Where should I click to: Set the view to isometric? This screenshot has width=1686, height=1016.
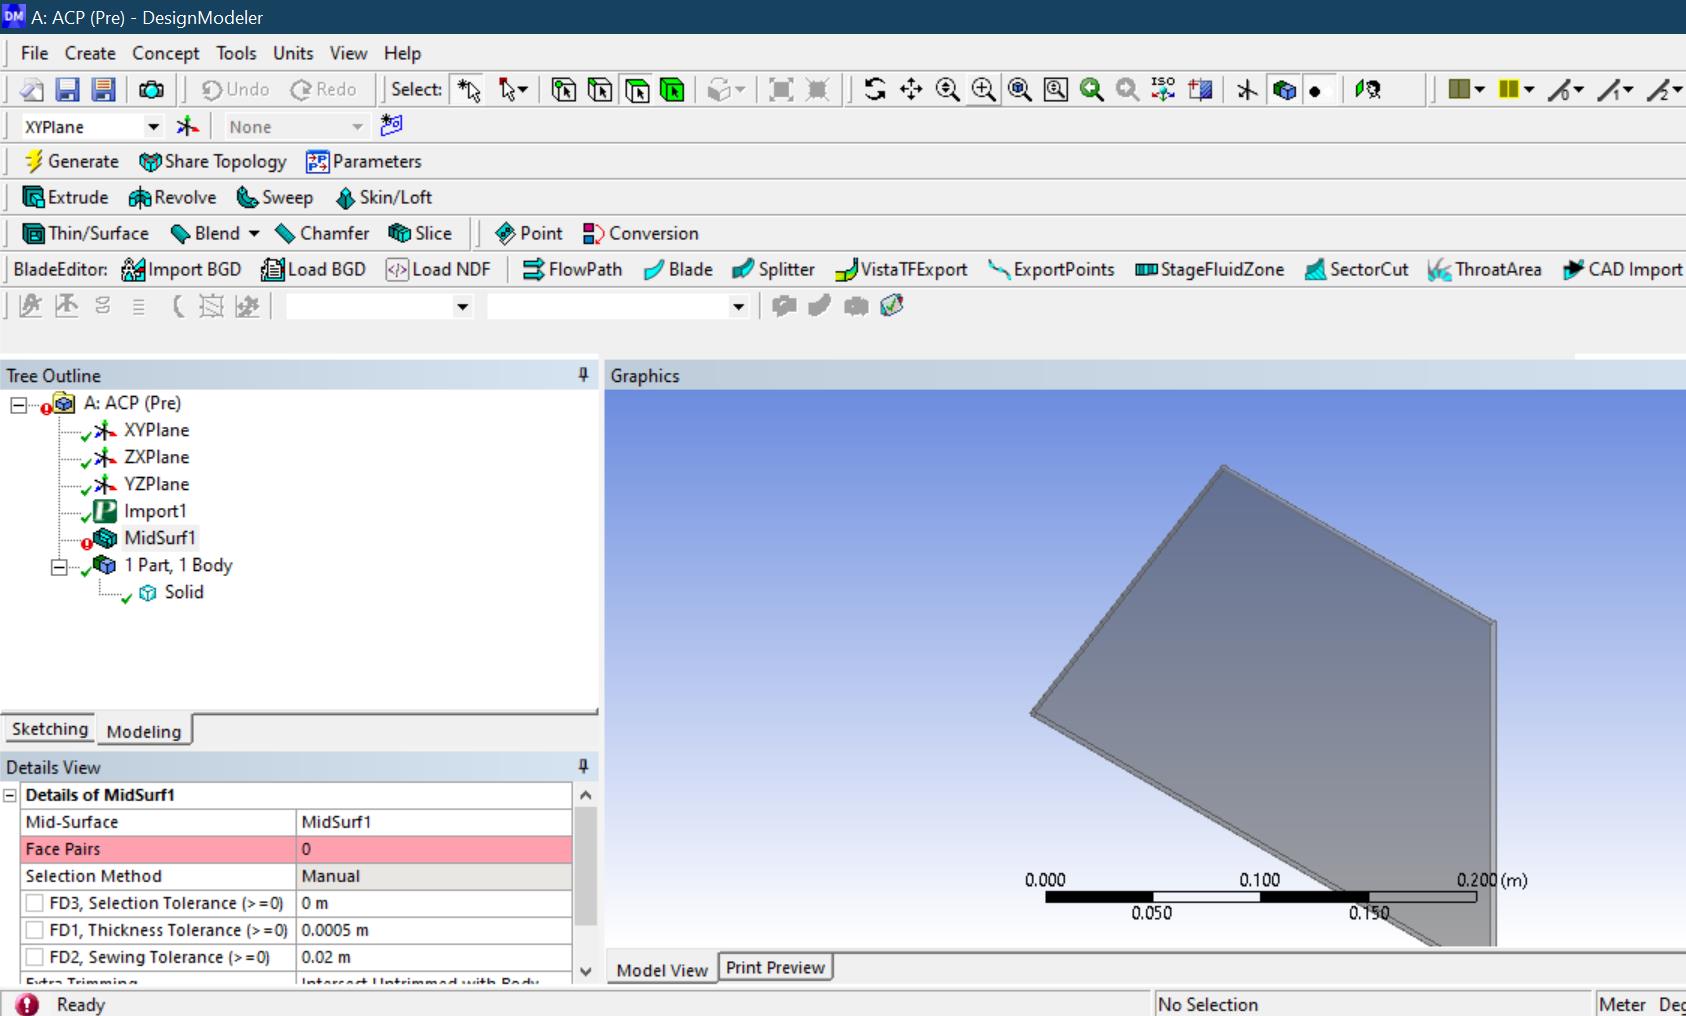point(1163,90)
